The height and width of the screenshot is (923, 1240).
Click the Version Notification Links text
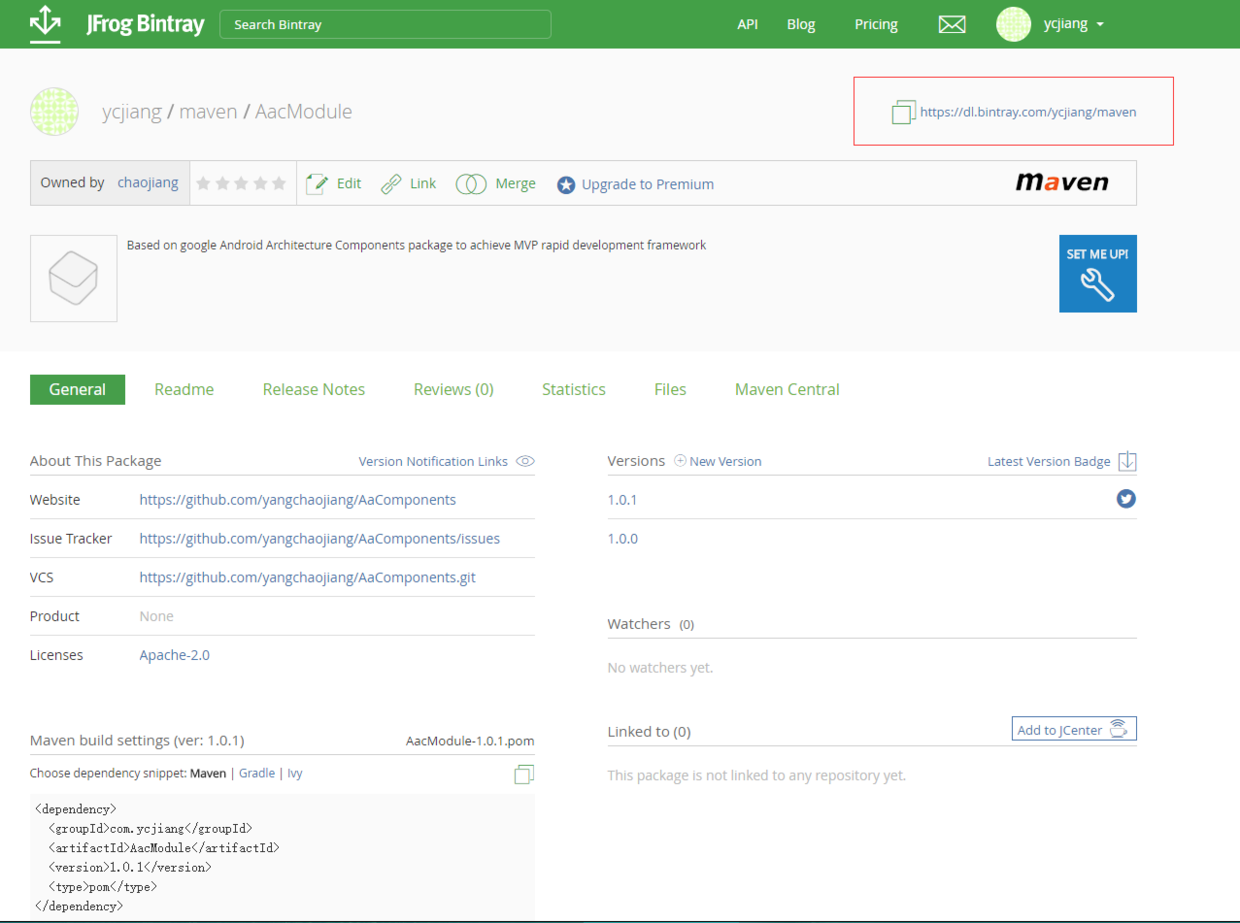pos(433,461)
